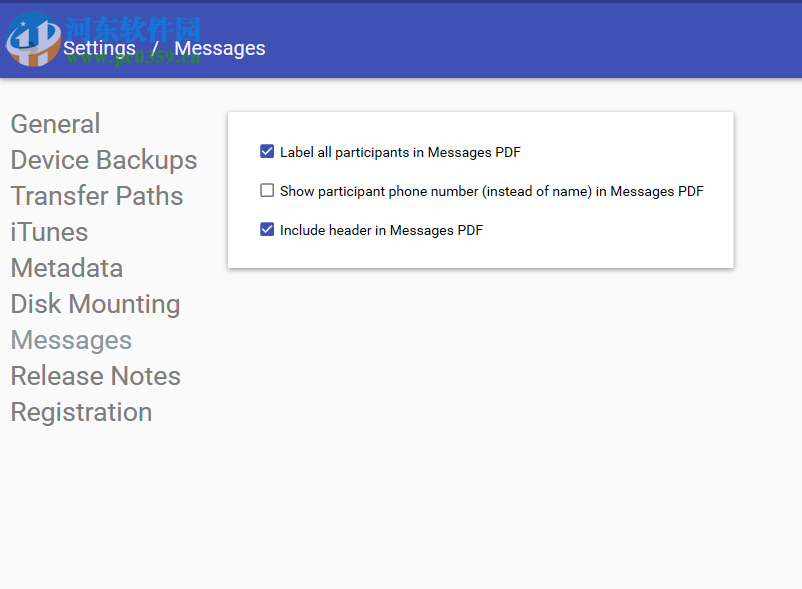
Task: Click the 'Show participant phone number' label text
Action: (491, 191)
